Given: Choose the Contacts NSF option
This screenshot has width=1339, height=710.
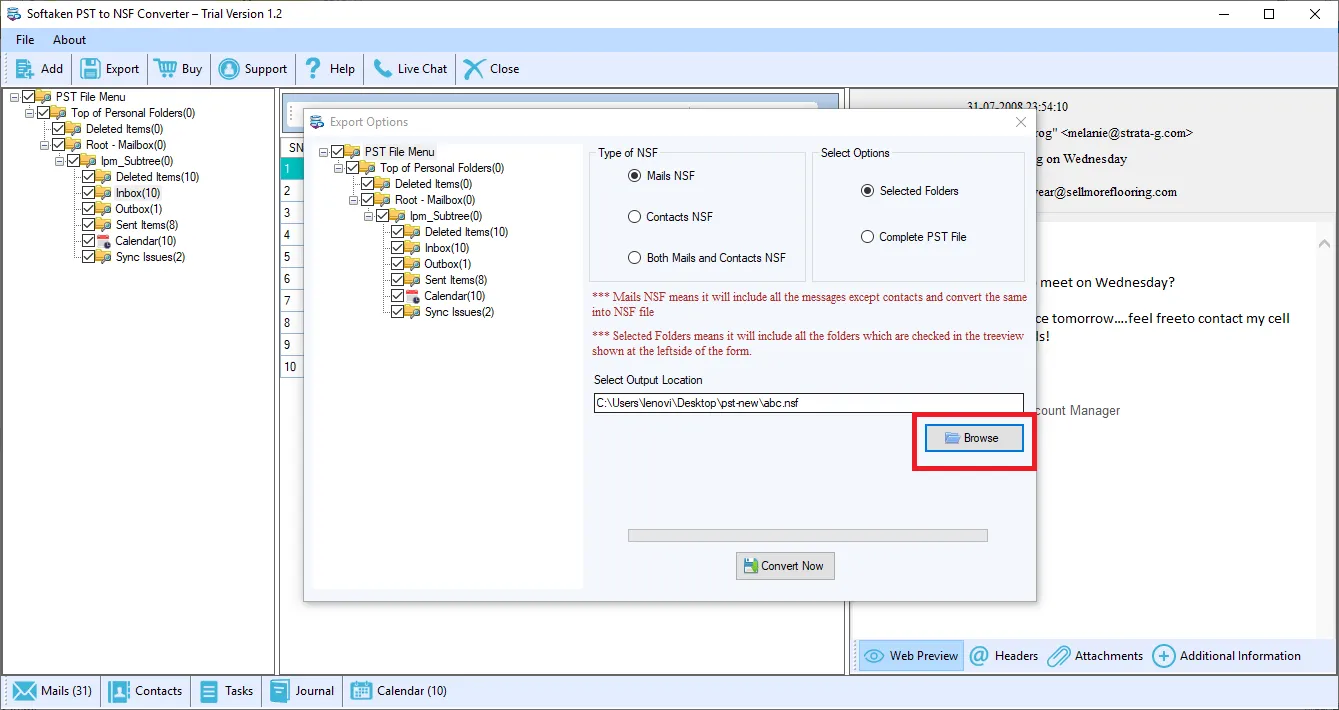Looking at the screenshot, I should (x=634, y=217).
